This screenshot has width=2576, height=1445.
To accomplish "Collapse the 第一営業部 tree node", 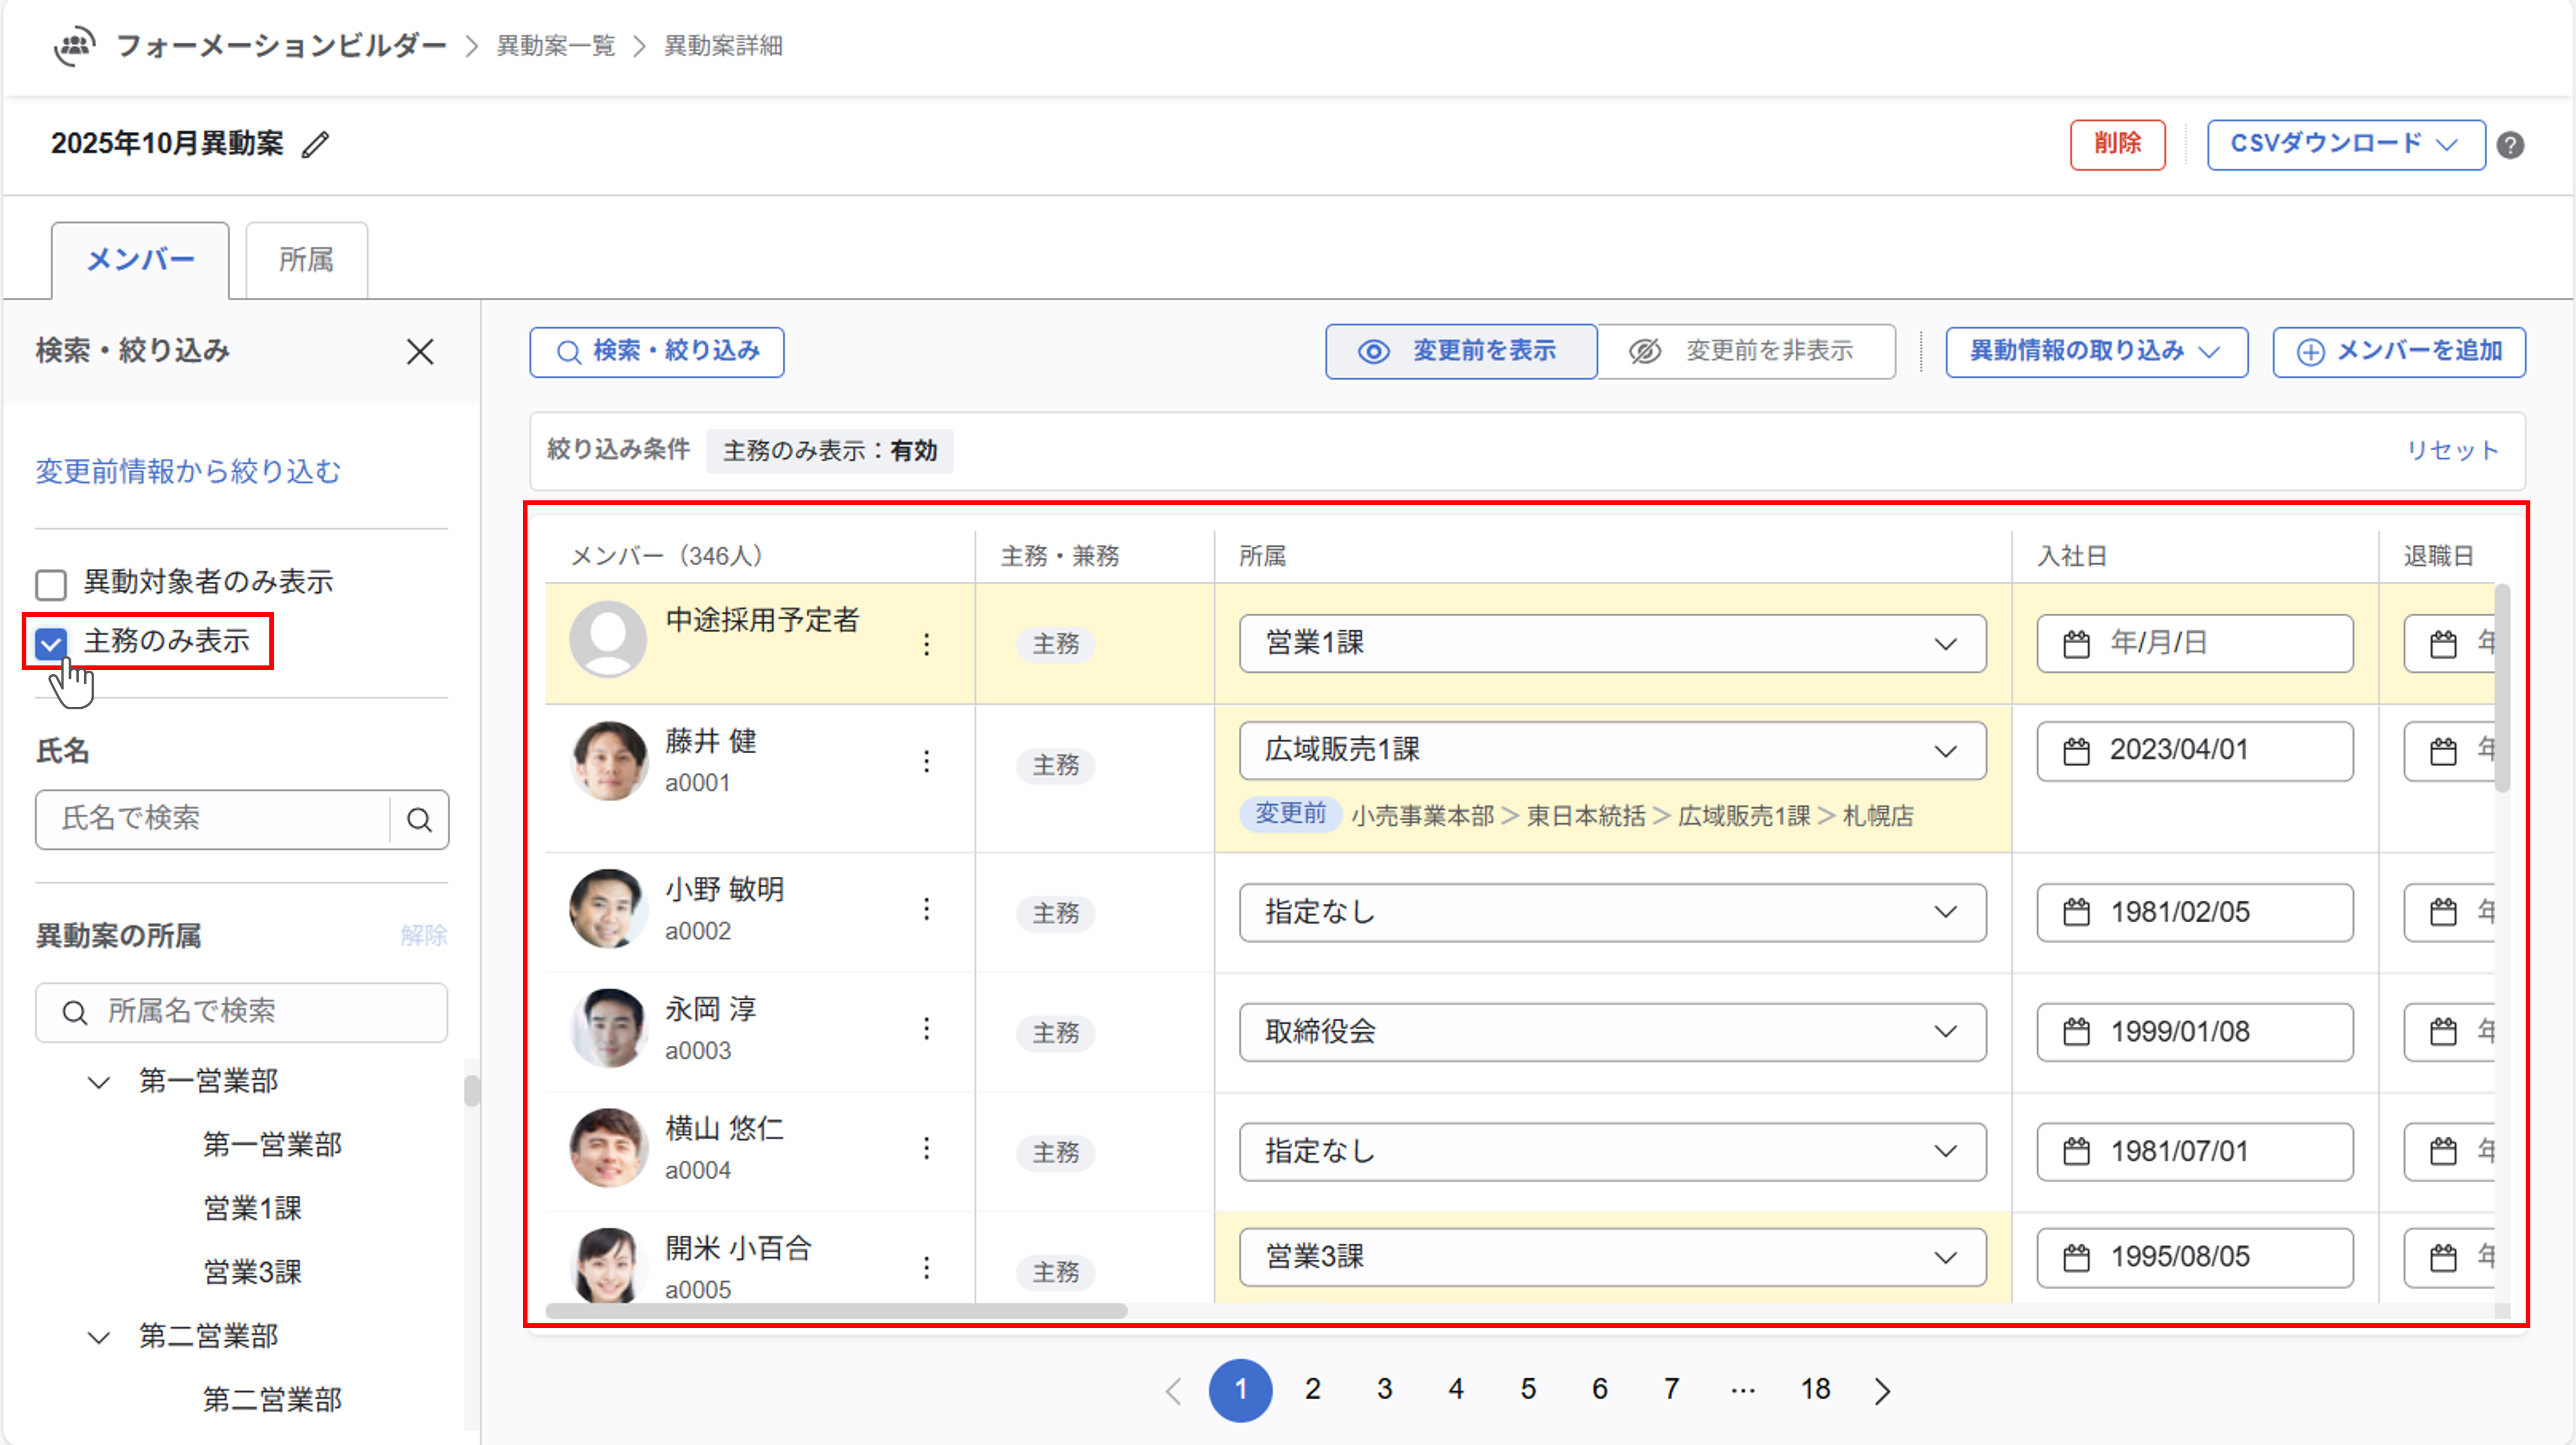I will tap(99, 1082).
